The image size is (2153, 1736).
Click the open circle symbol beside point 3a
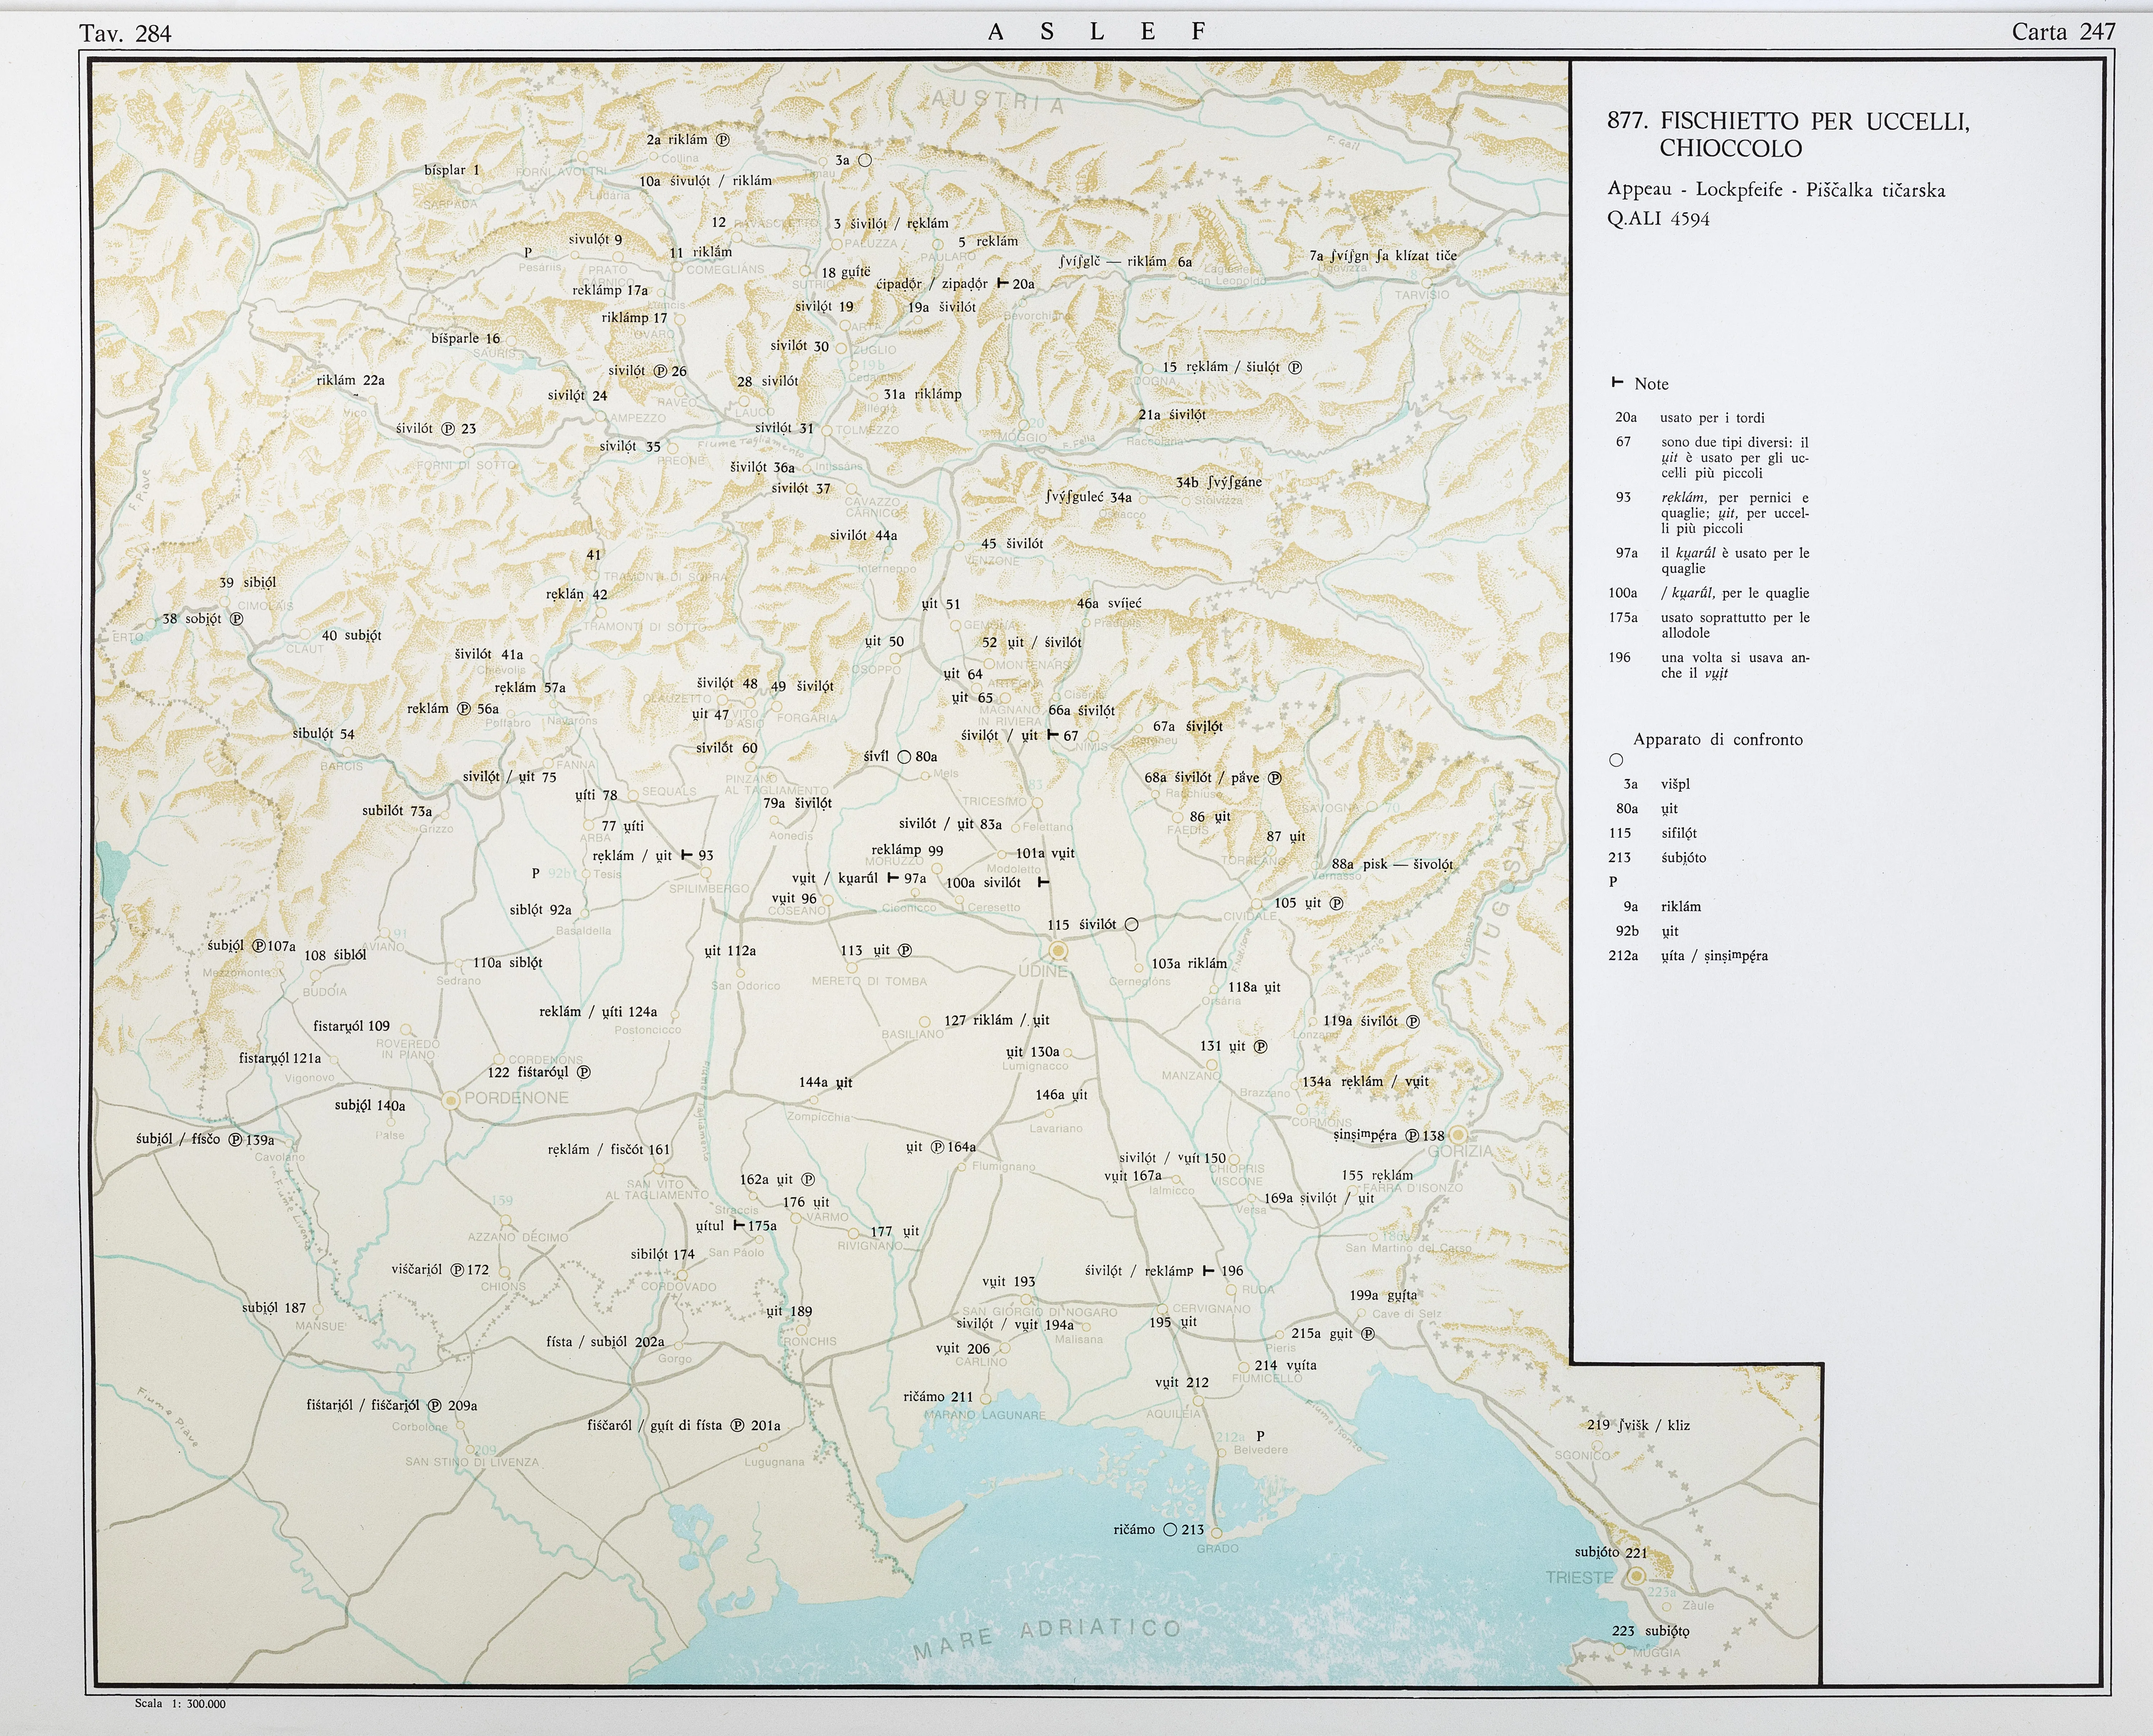(865, 160)
